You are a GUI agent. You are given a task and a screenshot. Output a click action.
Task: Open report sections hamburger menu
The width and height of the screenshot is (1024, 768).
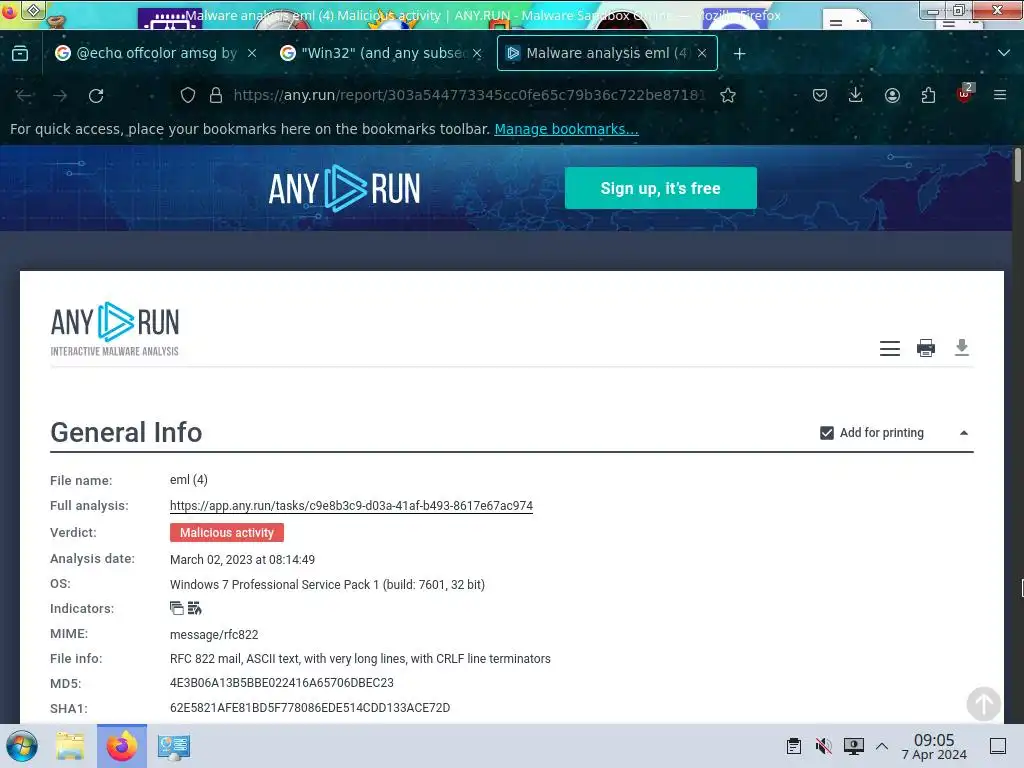point(889,348)
